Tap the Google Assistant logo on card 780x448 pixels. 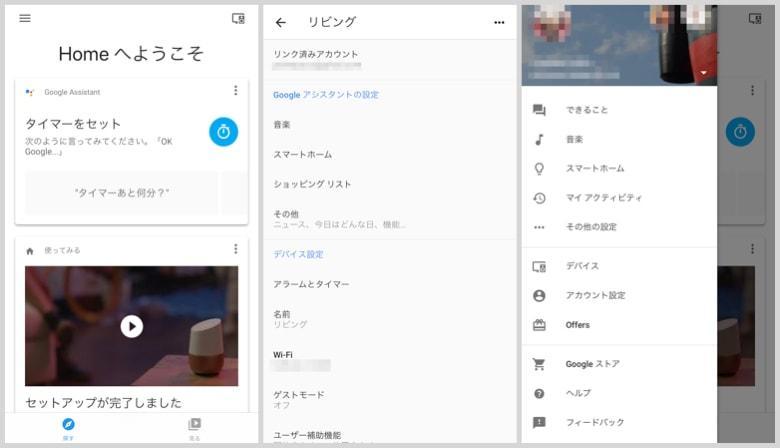(x=30, y=92)
